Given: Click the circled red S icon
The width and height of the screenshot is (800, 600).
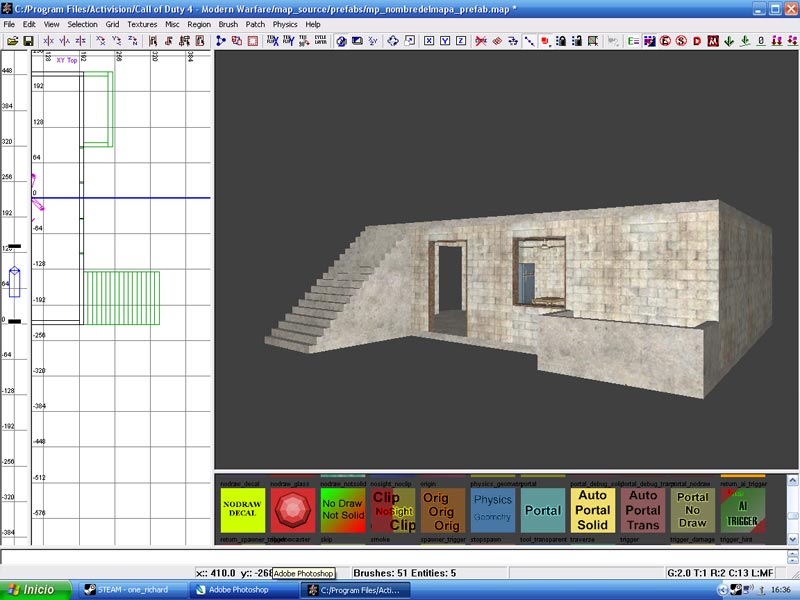Looking at the screenshot, I should [x=681, y=41].
